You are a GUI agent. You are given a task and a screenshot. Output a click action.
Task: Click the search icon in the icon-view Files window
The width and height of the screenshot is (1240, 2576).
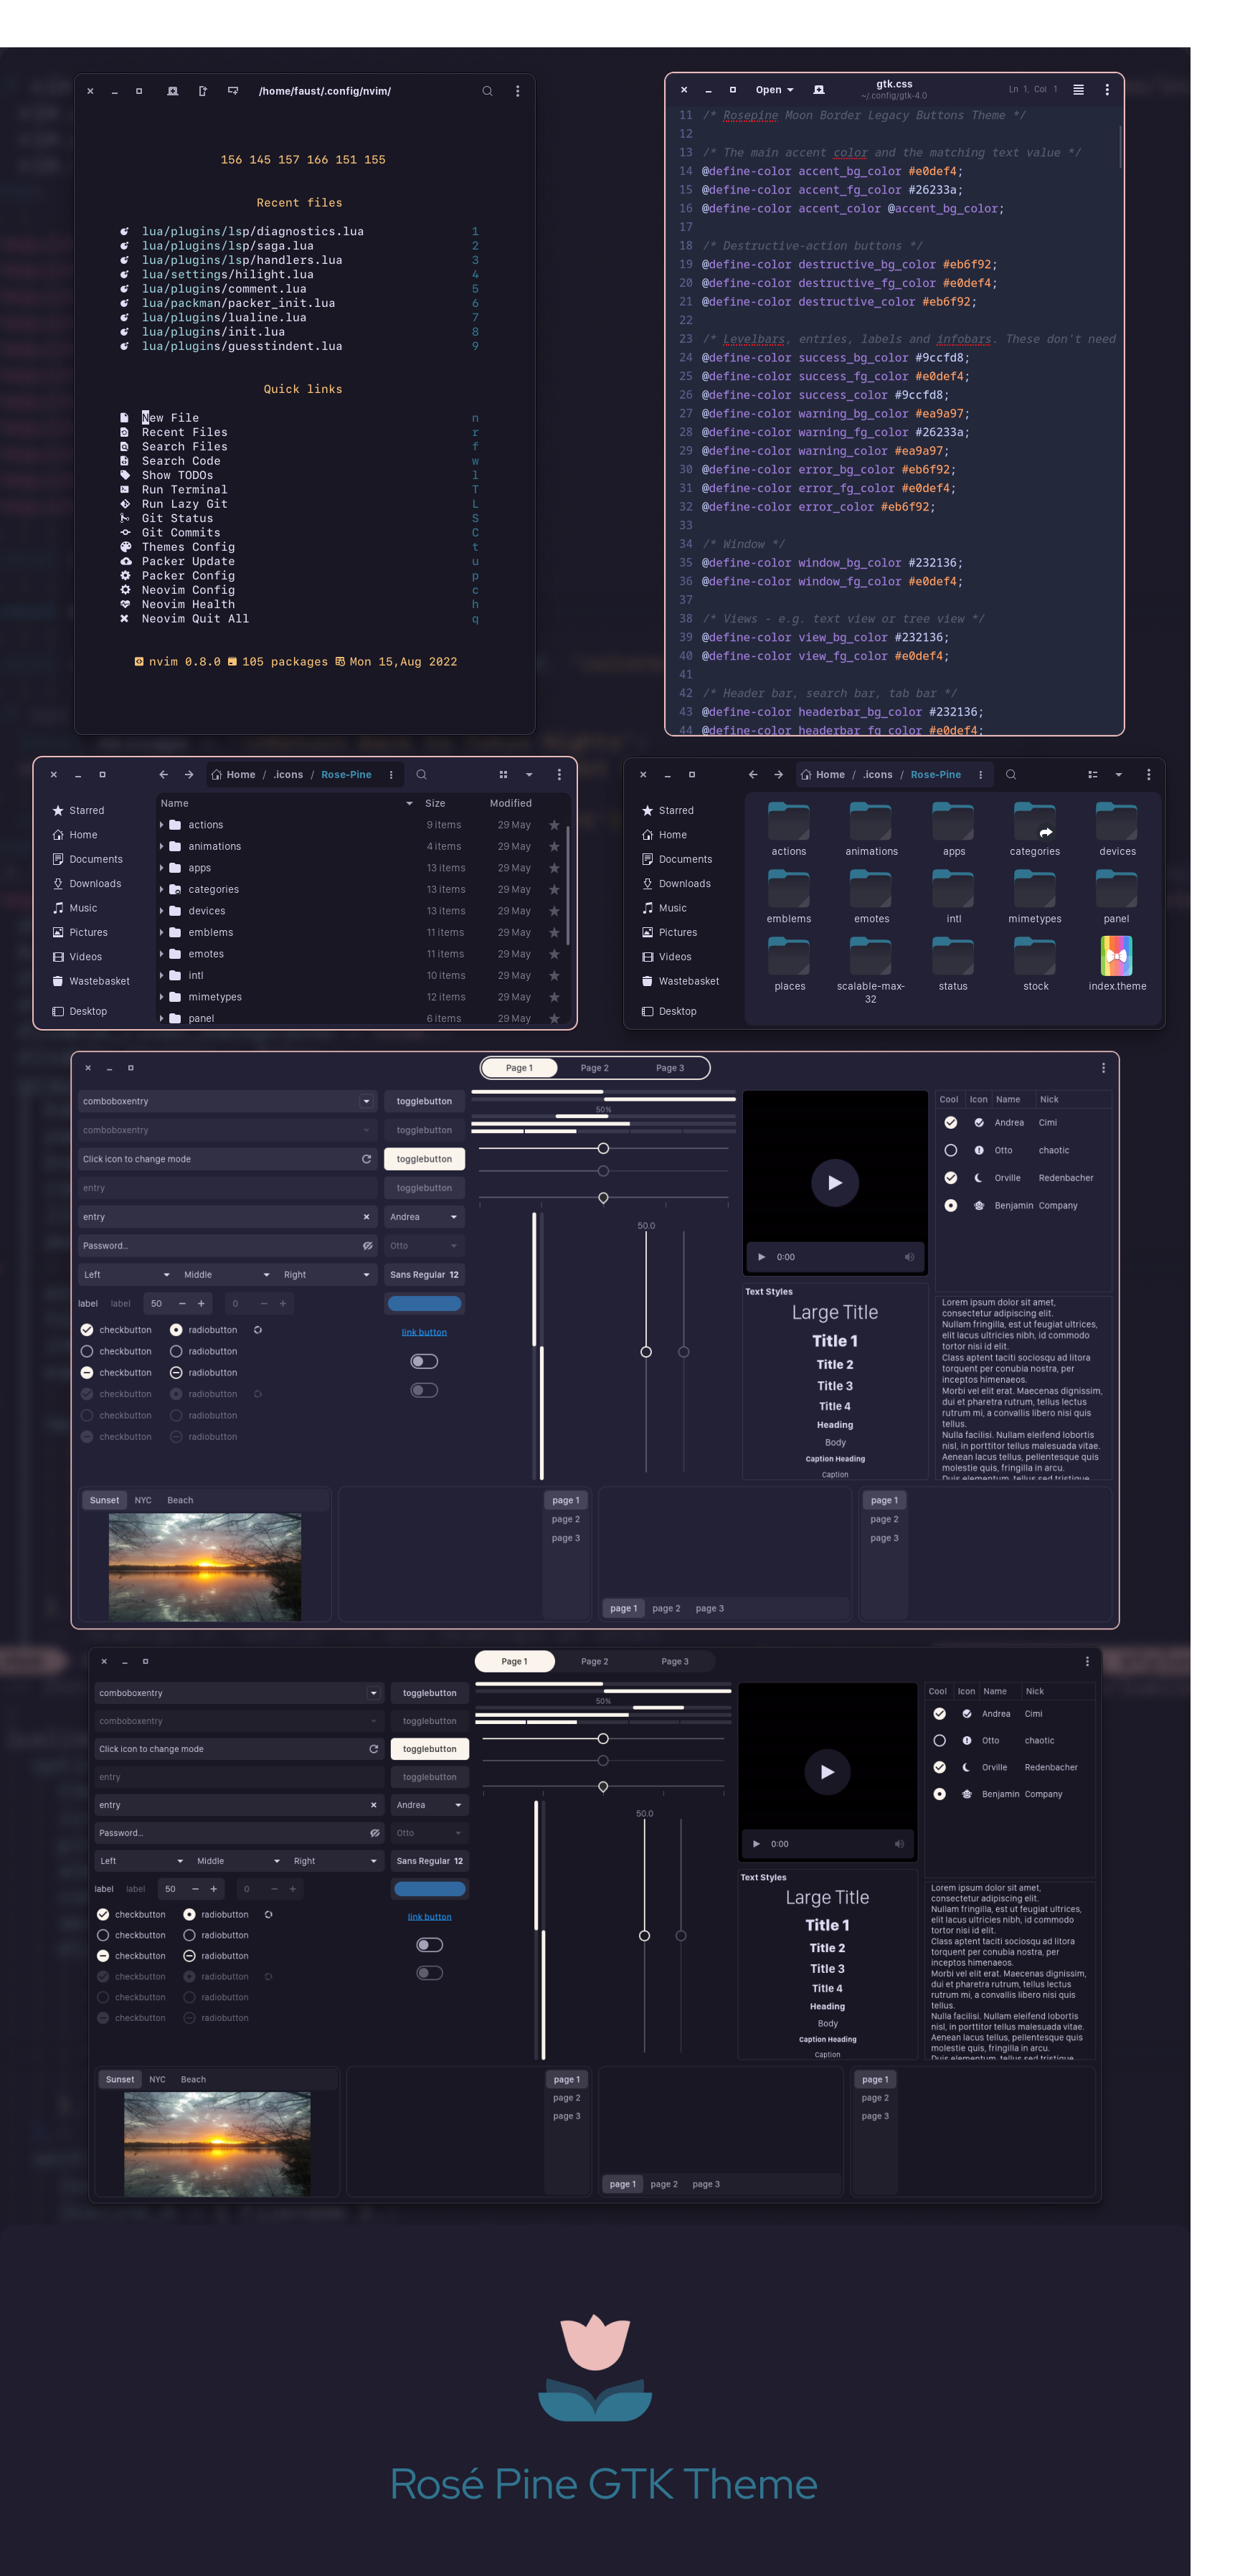[1011, 775]
